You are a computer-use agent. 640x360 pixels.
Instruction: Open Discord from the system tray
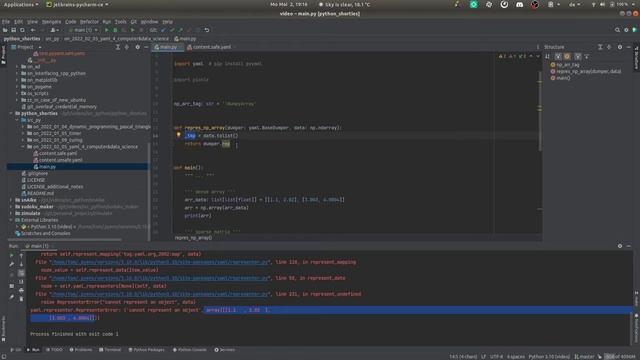click(x=519, y=4)
